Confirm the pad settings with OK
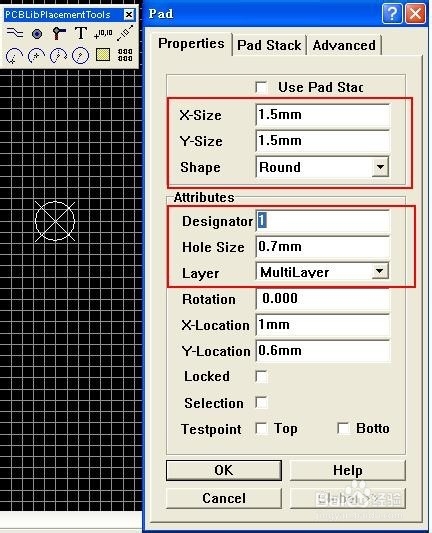The width and height of the screenshot is (432, 533). coord(224,470)
